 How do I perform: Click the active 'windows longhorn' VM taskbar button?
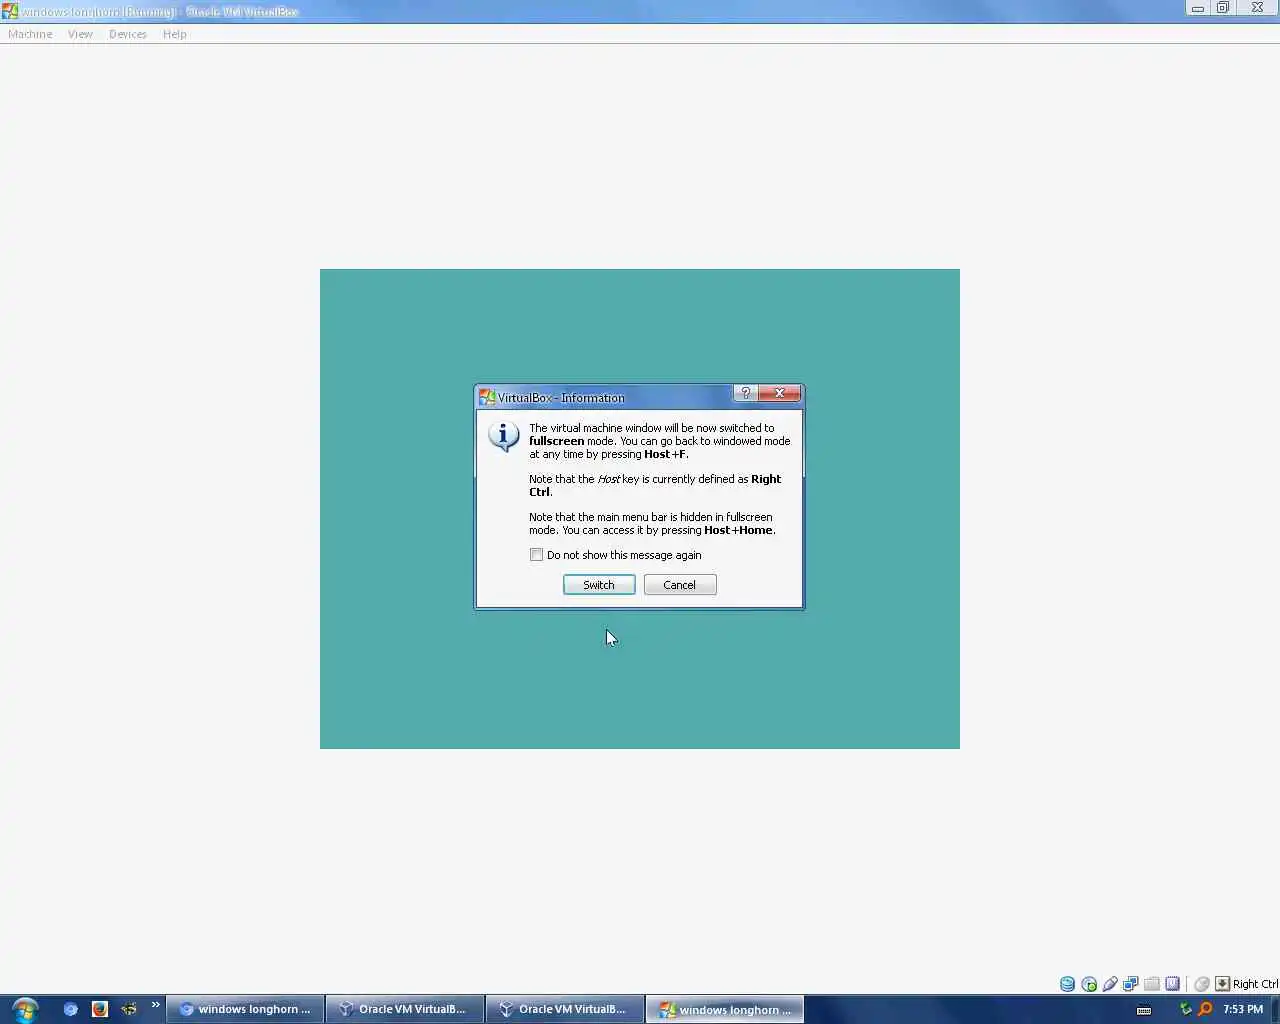725,1009
